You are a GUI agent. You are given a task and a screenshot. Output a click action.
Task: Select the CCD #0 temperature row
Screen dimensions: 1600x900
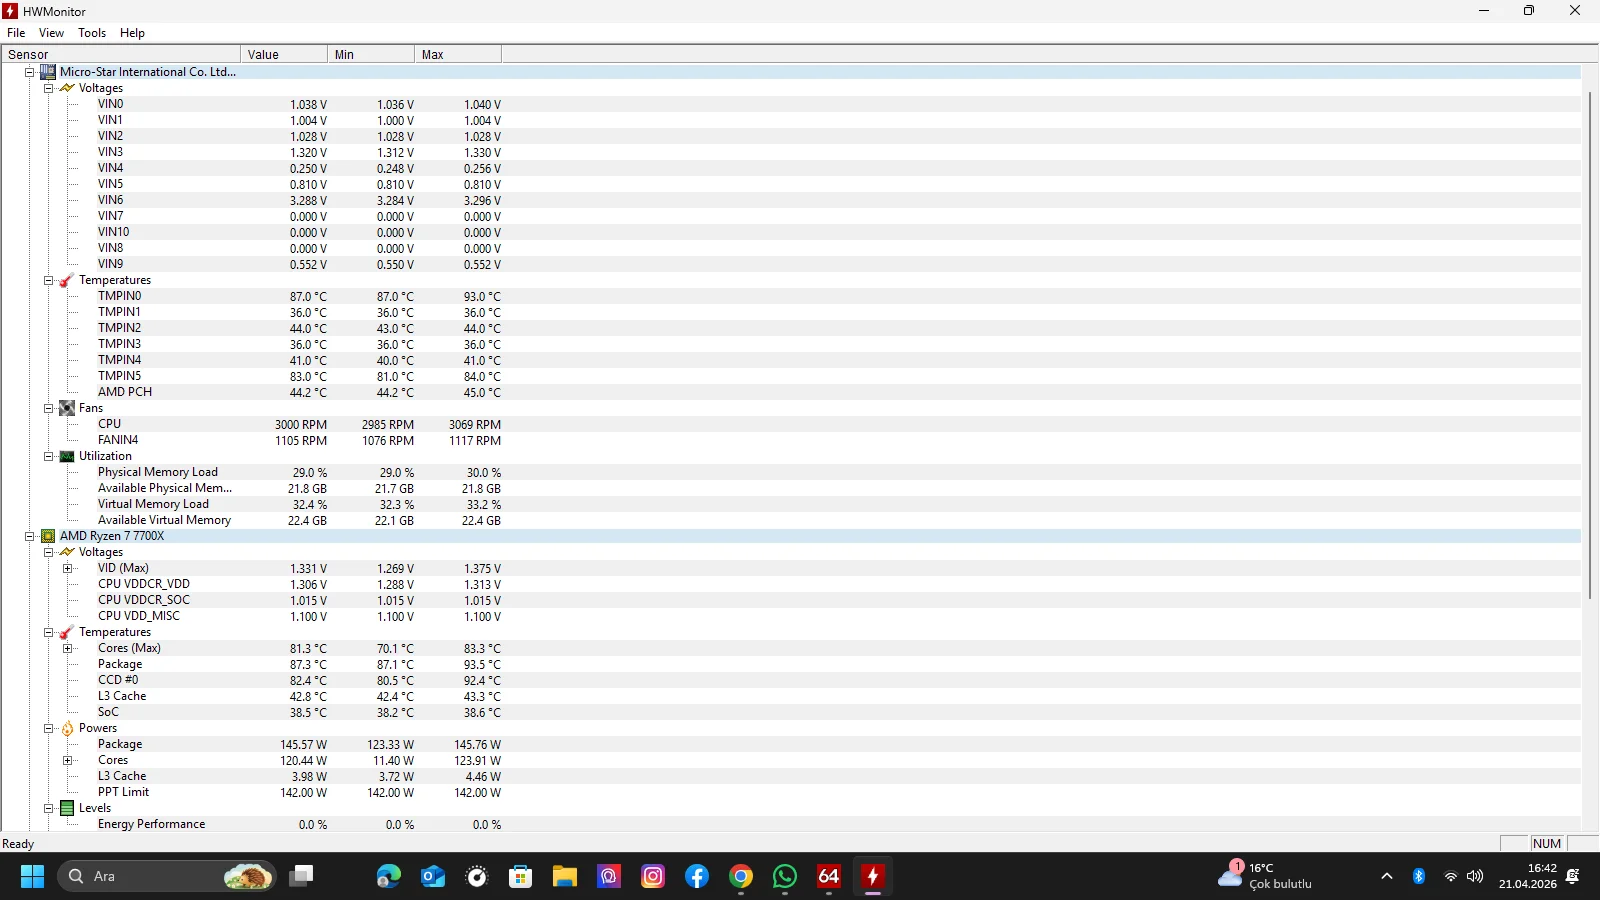(791, 680)
